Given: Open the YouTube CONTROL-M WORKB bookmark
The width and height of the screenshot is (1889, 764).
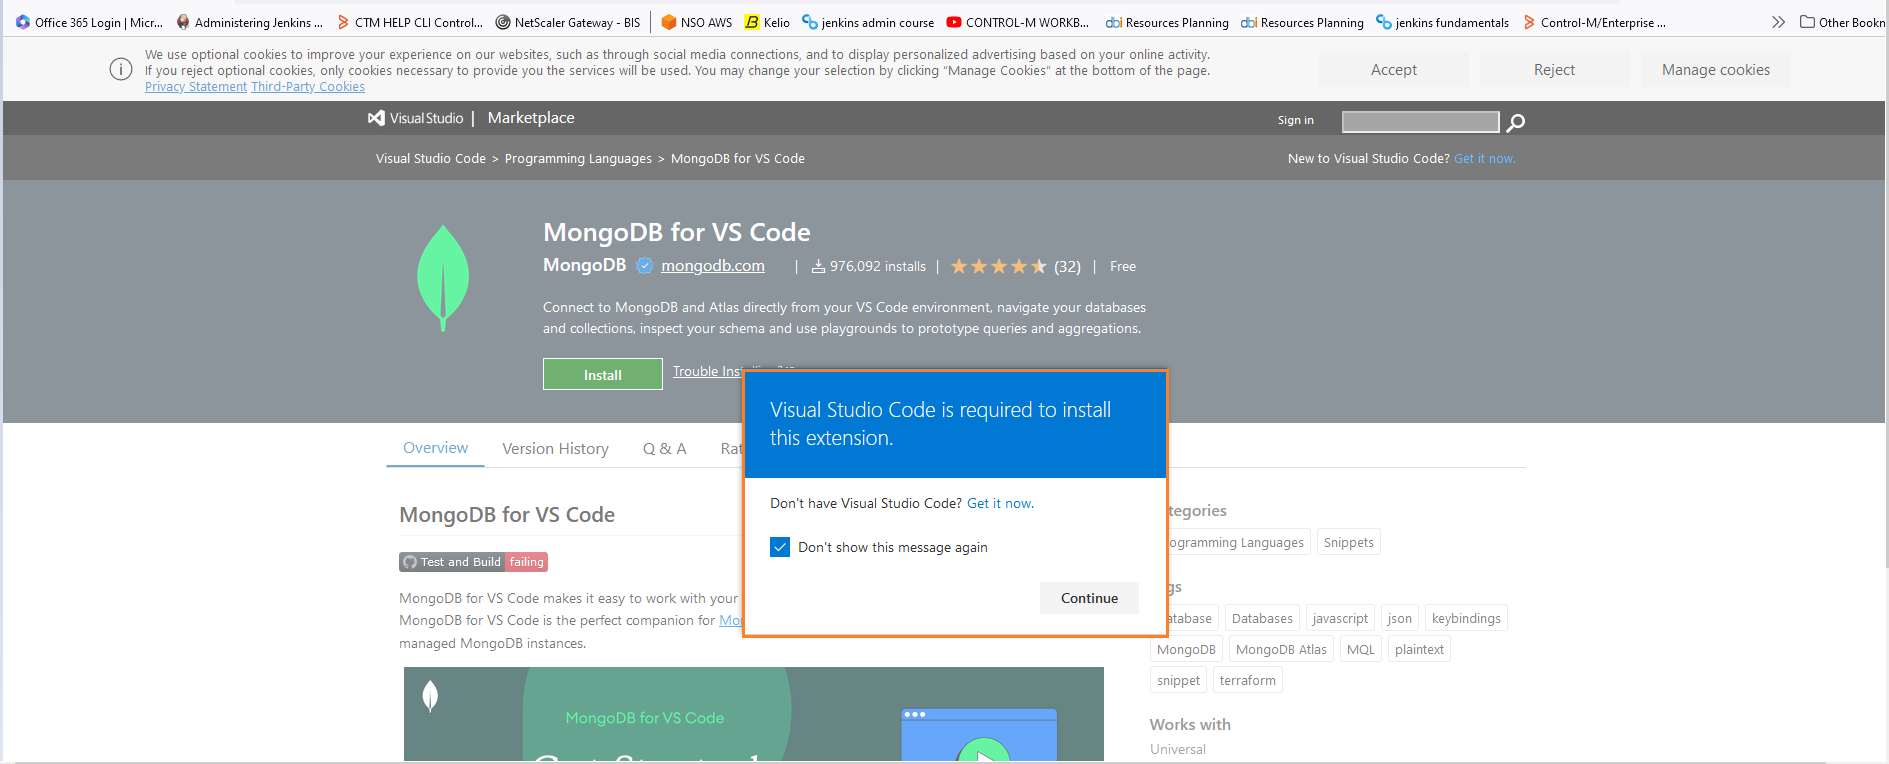Looking at the screenshot, I should [x=1017, y=22].
